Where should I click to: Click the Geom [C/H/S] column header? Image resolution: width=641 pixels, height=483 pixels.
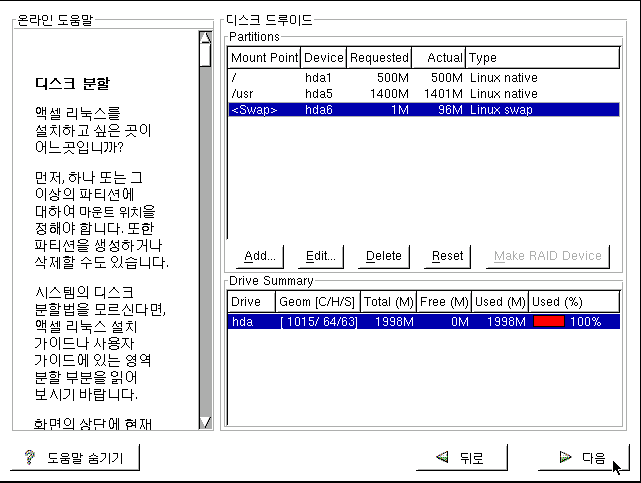click(317, 302)
